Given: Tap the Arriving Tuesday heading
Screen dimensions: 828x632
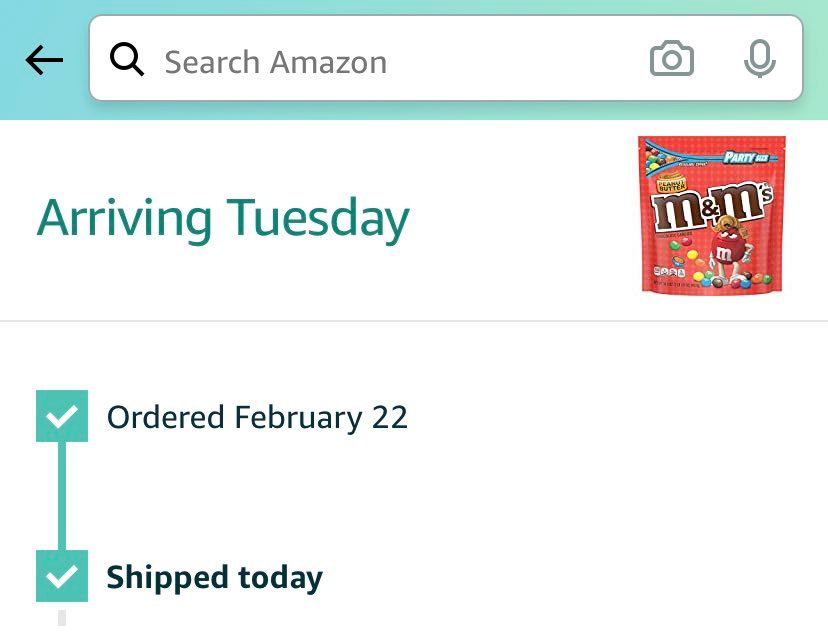Looking at the screenshot, I should click(223, 219).
